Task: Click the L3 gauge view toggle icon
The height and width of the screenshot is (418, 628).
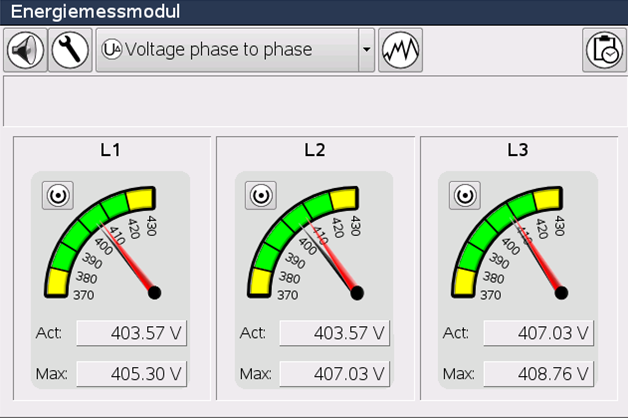Action: point(465,195)
